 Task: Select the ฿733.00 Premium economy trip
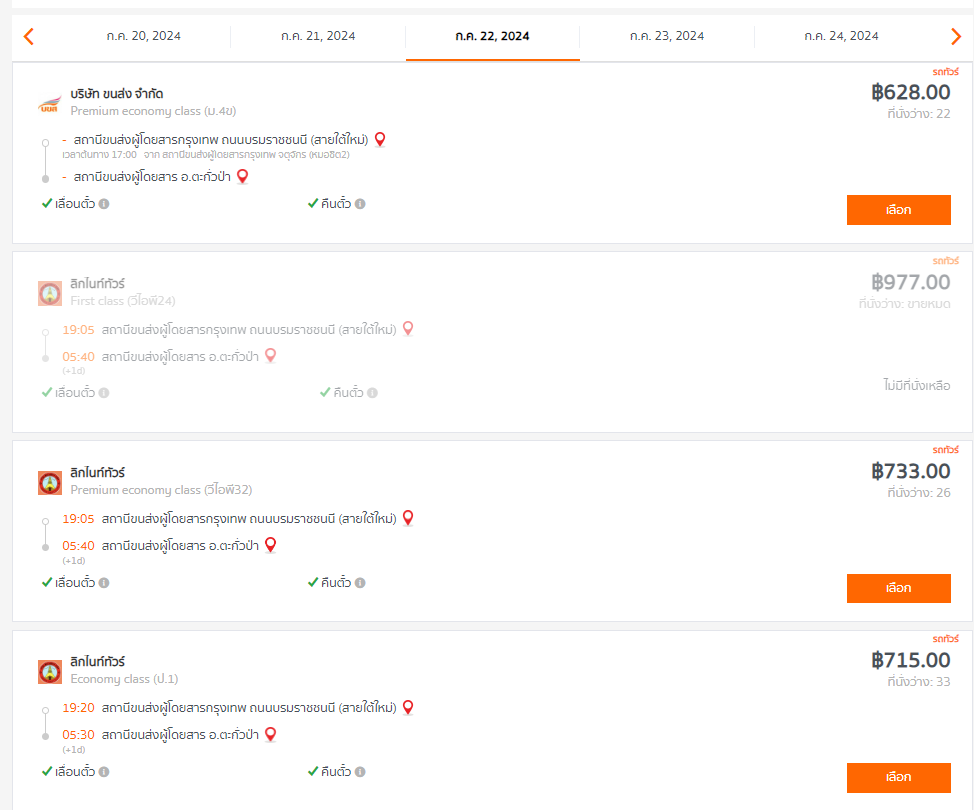pyautogui.click(x=898, y=588)
